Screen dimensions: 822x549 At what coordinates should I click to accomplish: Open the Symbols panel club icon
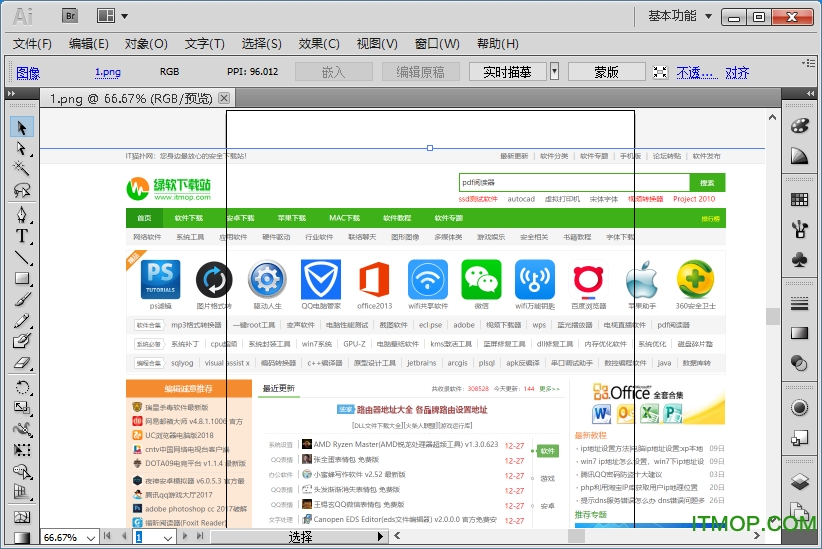tap(799, 260)
